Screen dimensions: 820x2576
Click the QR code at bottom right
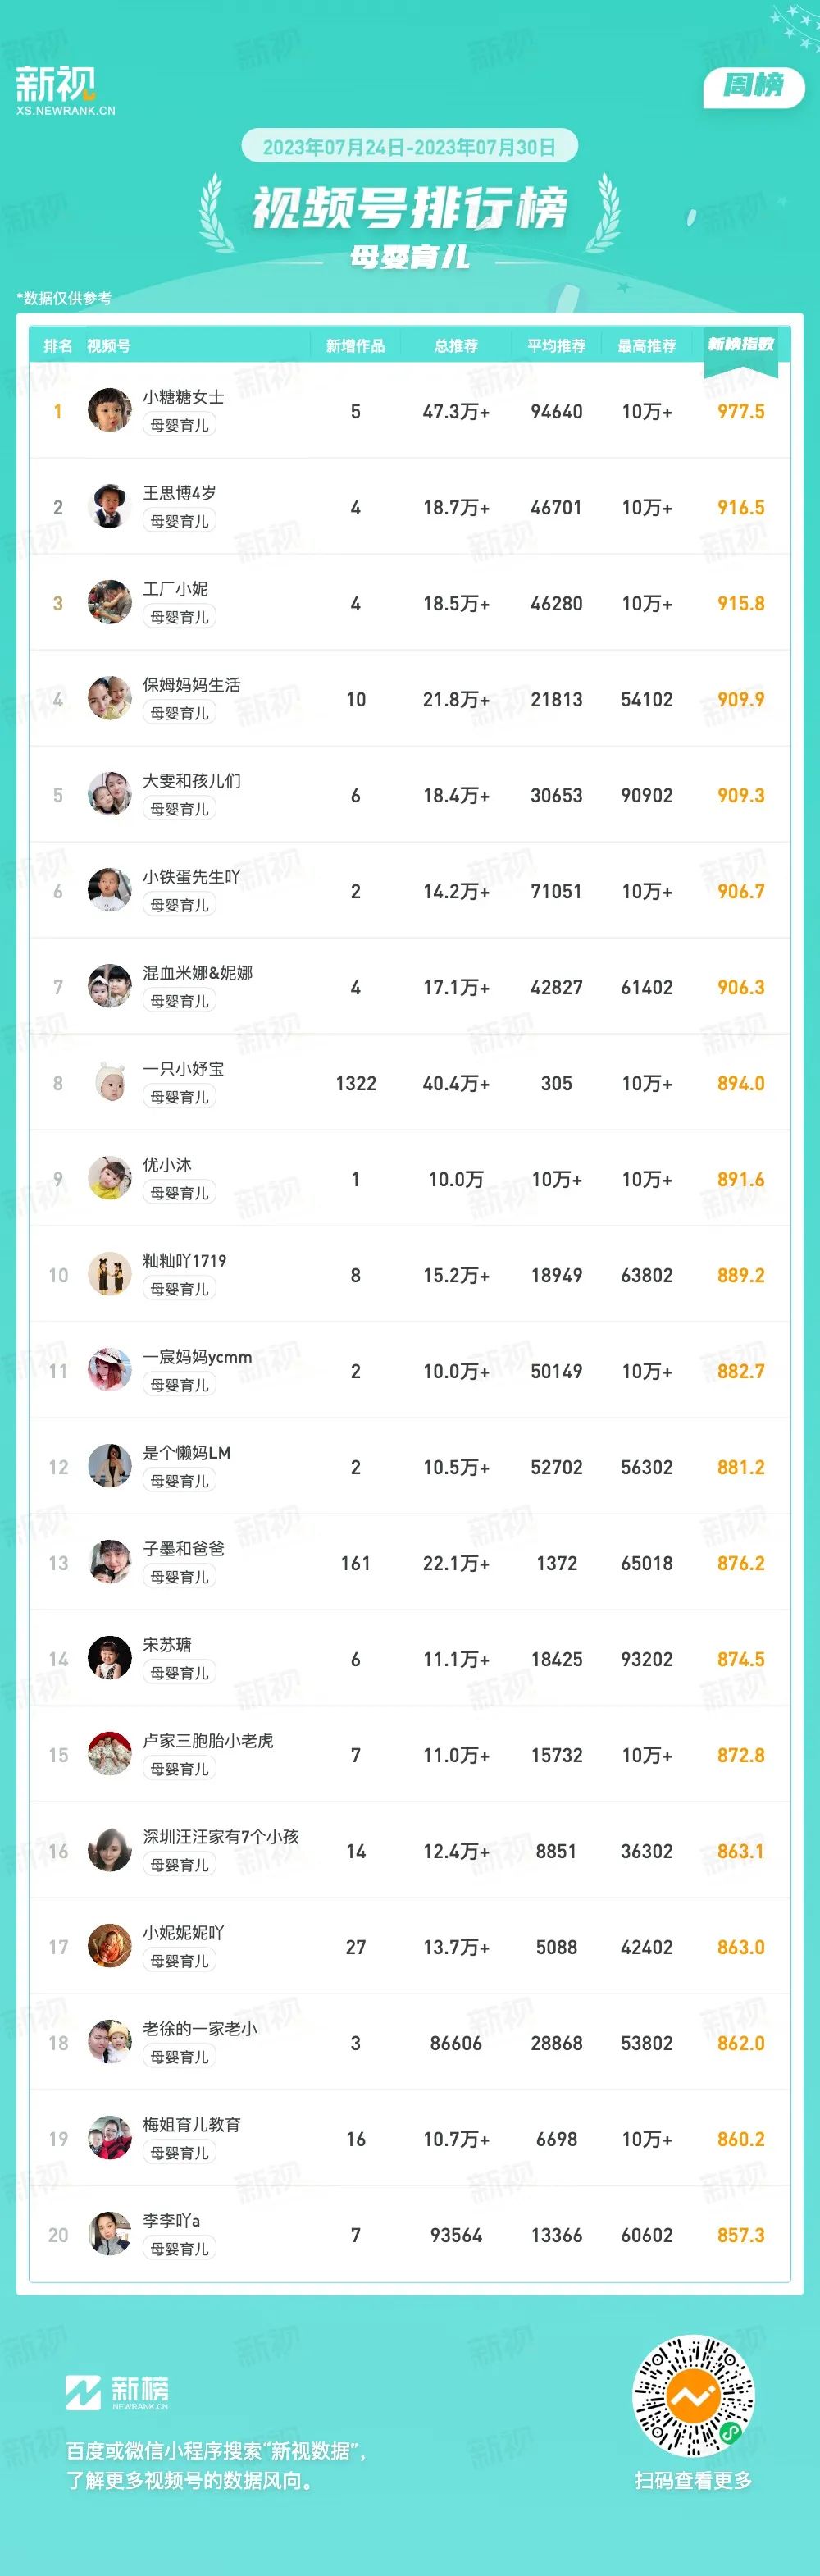pyautogui.click(x=693, y=2396)
